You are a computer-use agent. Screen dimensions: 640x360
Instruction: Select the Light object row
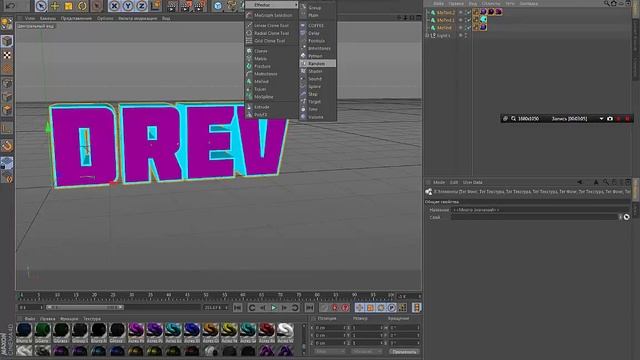[443, 36]
